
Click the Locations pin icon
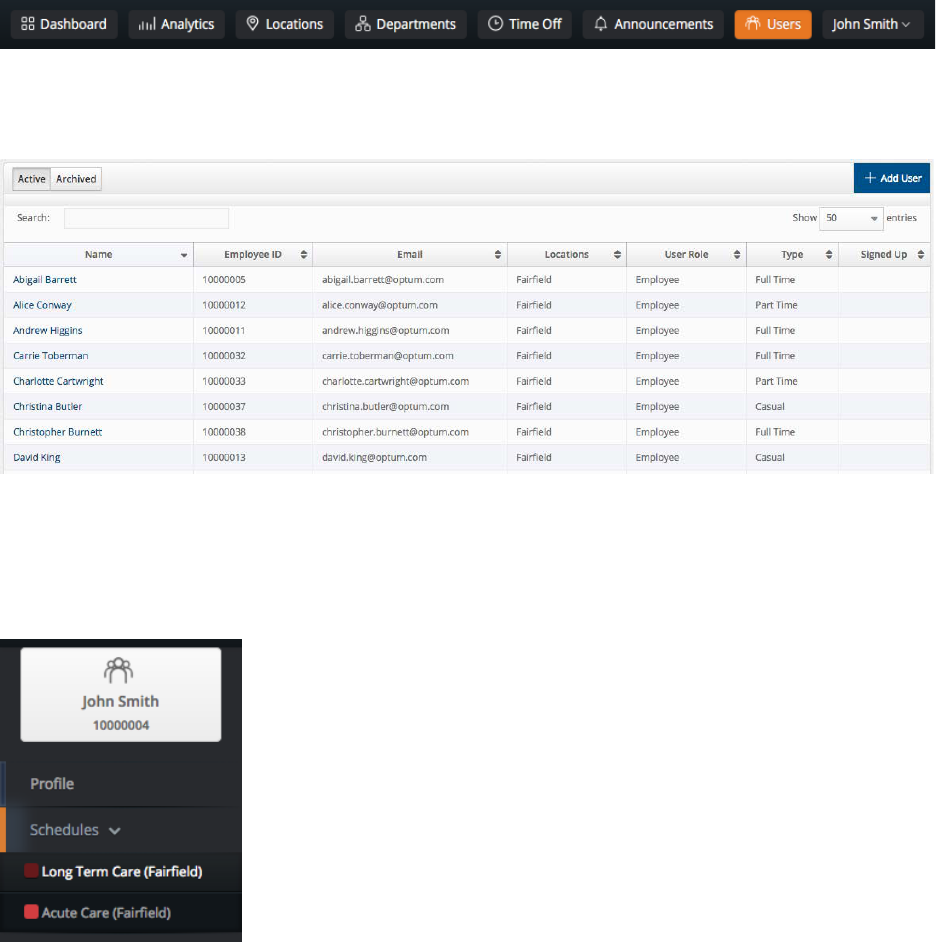pyautogui.click(x=253, y=24)
